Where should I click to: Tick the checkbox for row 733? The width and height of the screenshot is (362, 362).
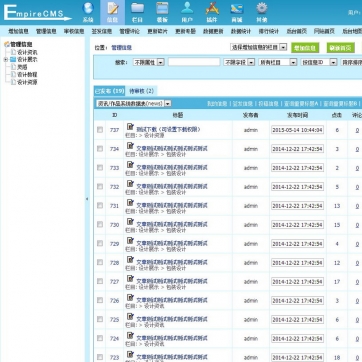tap(100, 168)
